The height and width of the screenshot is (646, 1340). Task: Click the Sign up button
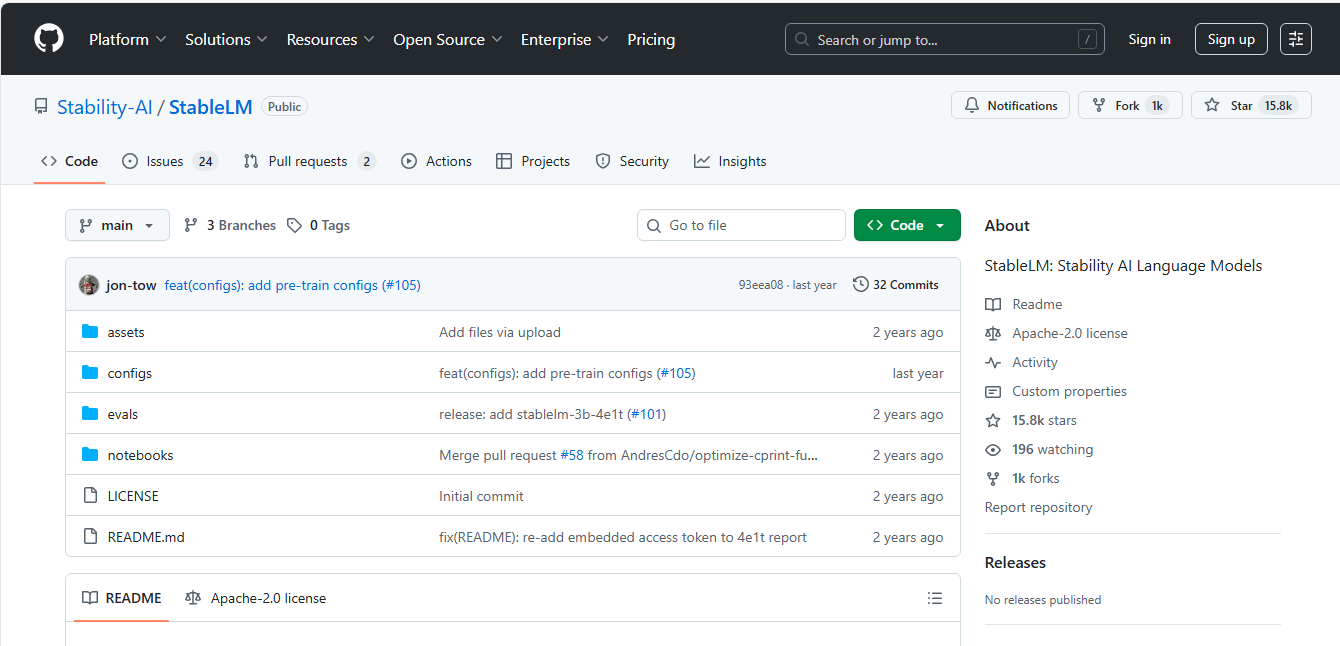[x=1230, y=39]
